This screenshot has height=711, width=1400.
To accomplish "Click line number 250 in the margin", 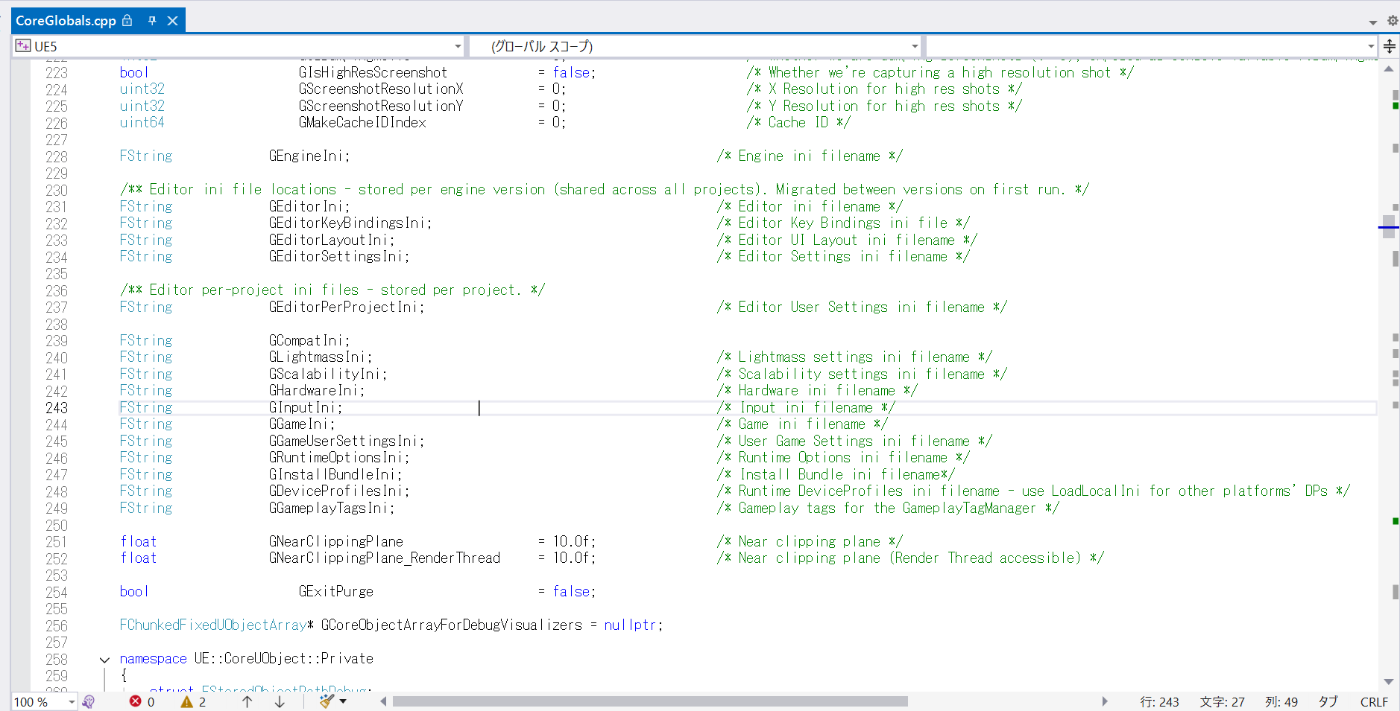I will click(56, 525).
